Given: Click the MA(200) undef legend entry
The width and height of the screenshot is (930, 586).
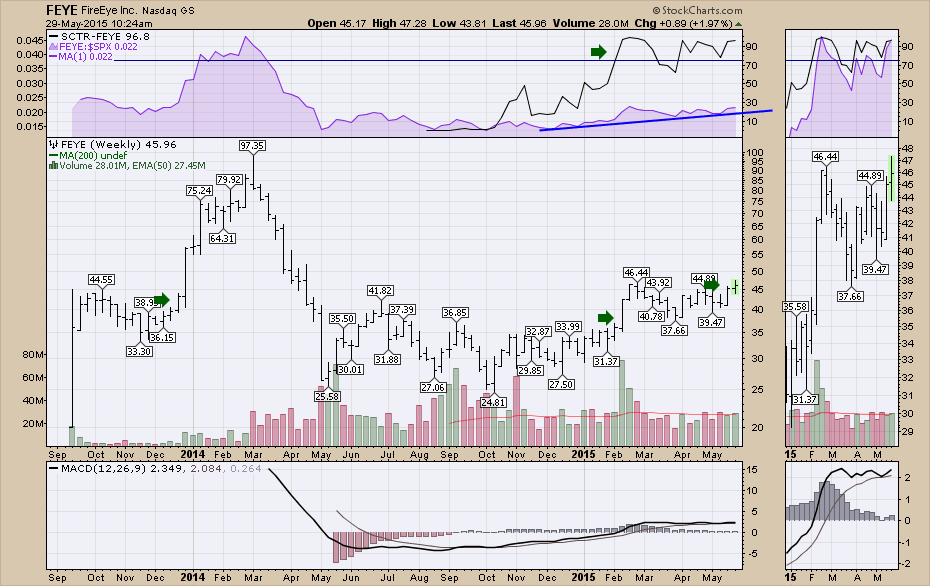Looking at the screenshot, I should pos(88,155).
